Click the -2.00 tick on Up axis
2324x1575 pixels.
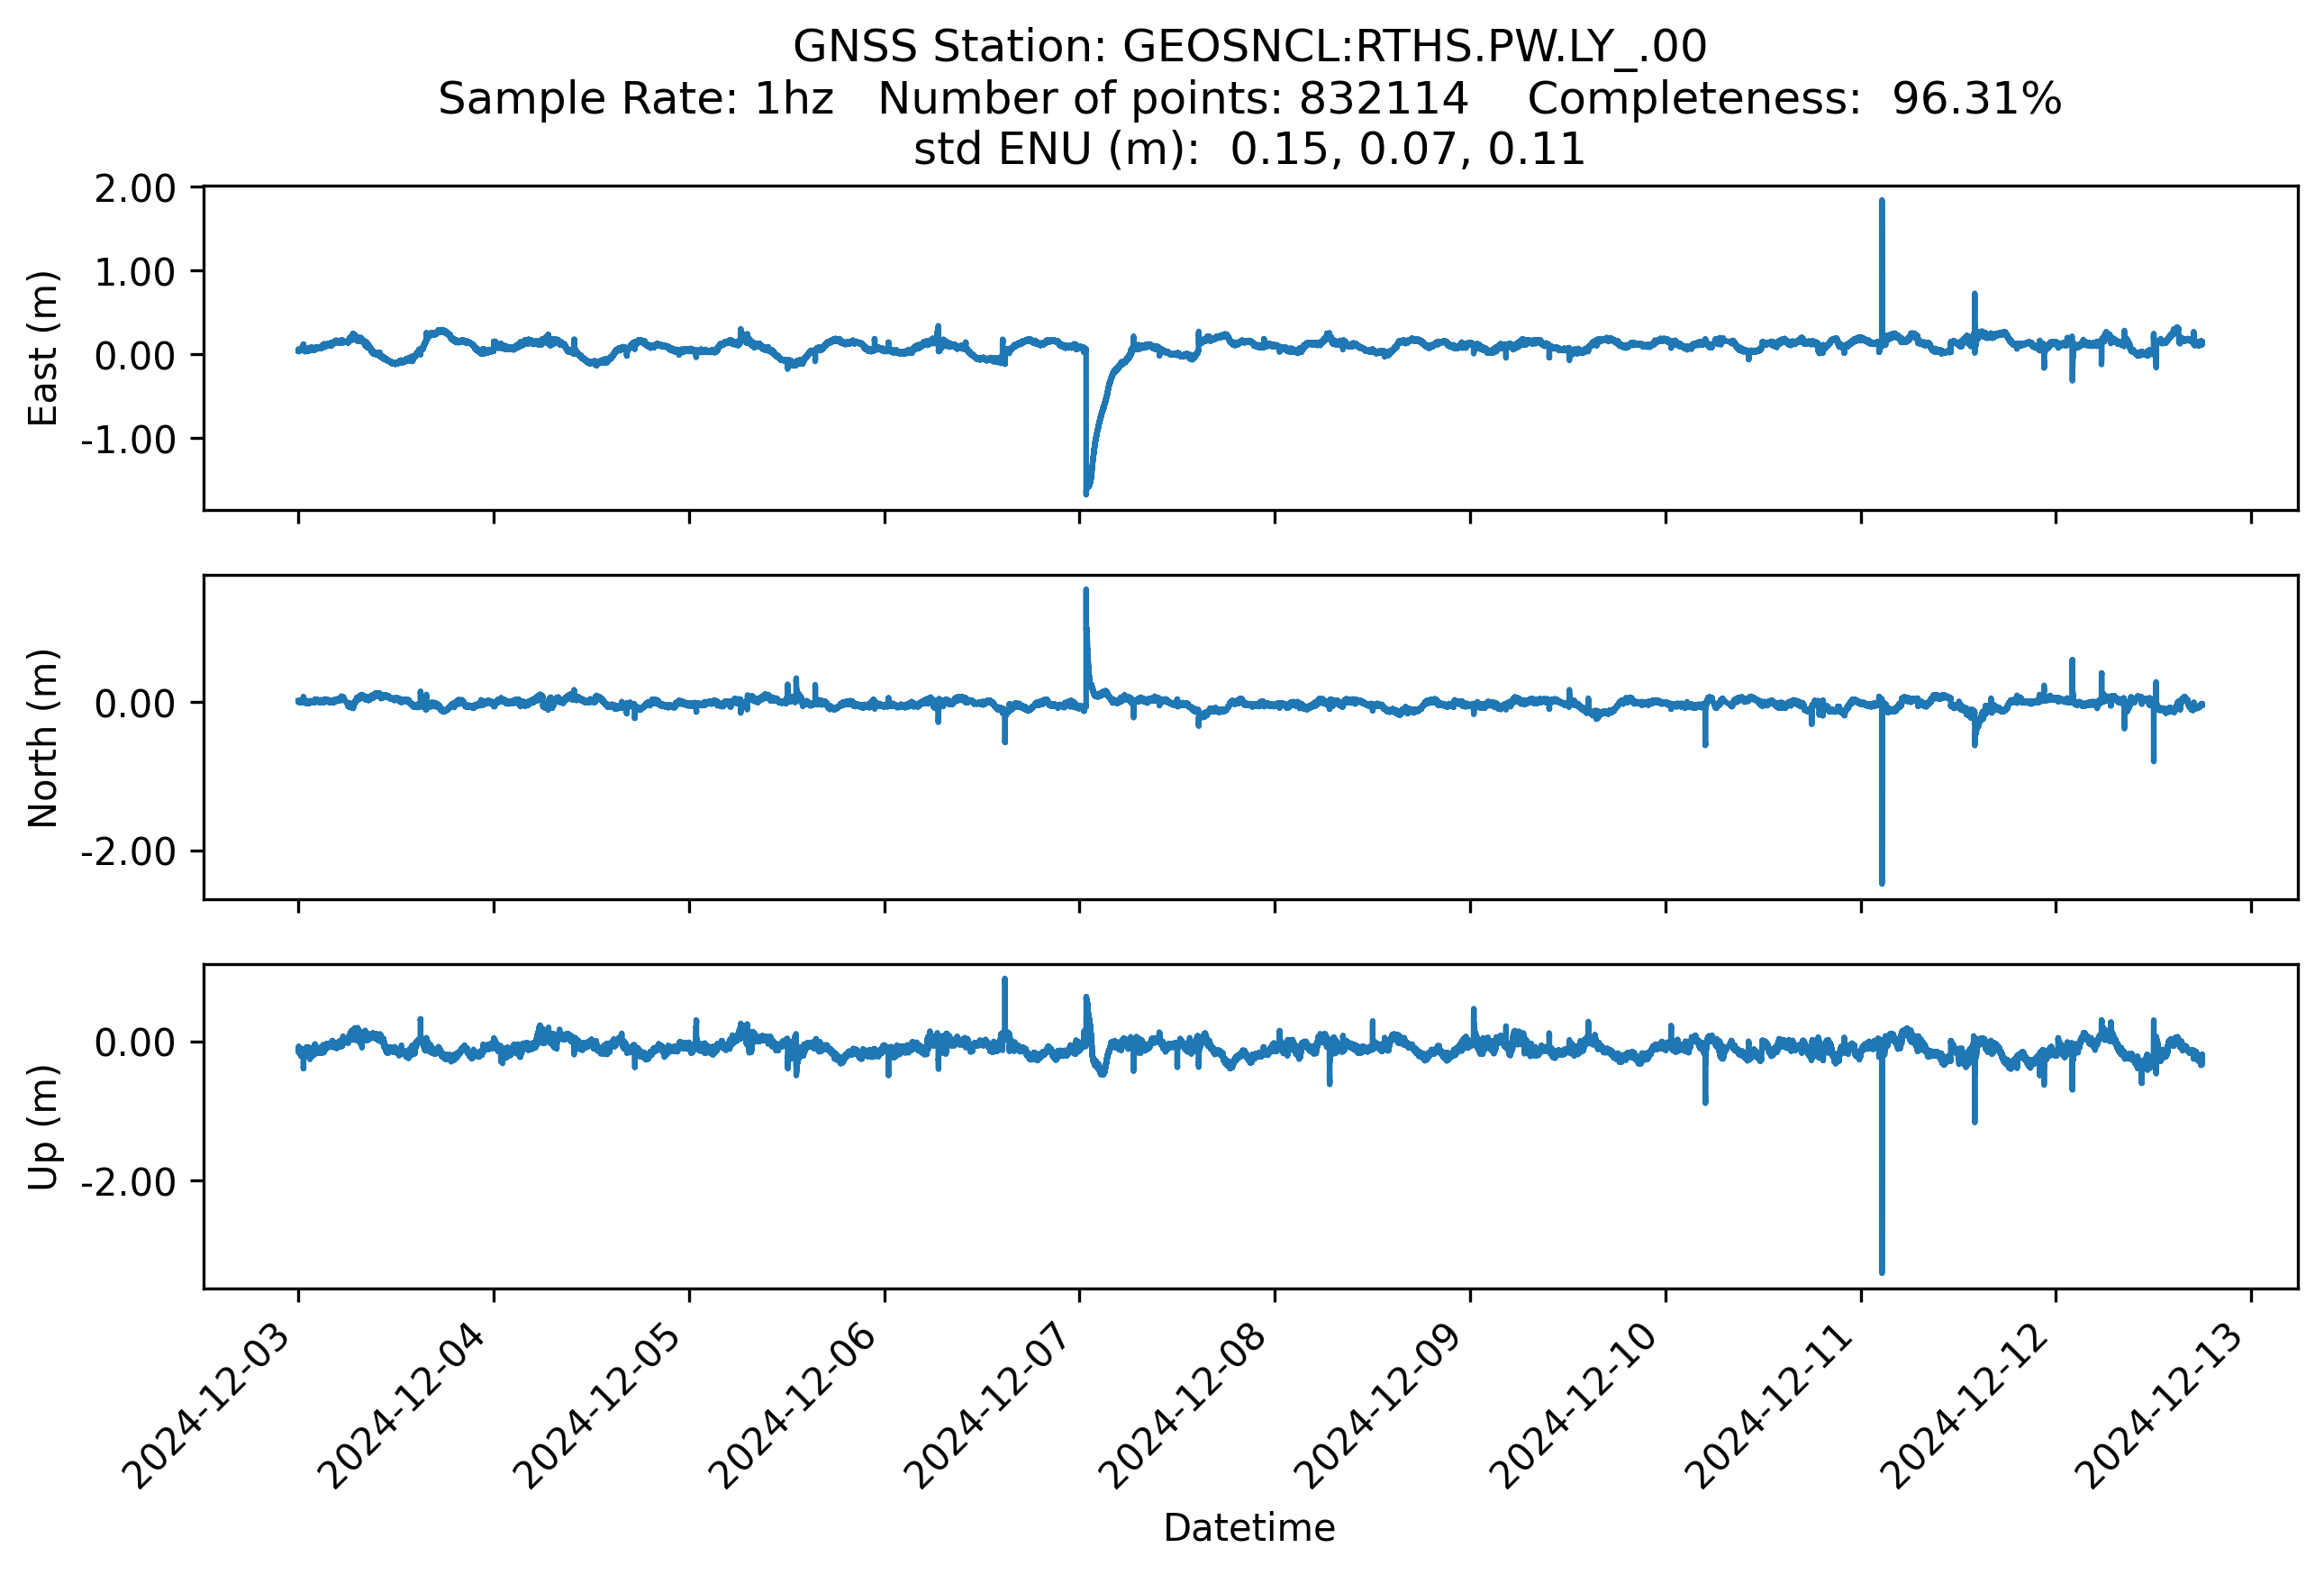coord(128,1182)
